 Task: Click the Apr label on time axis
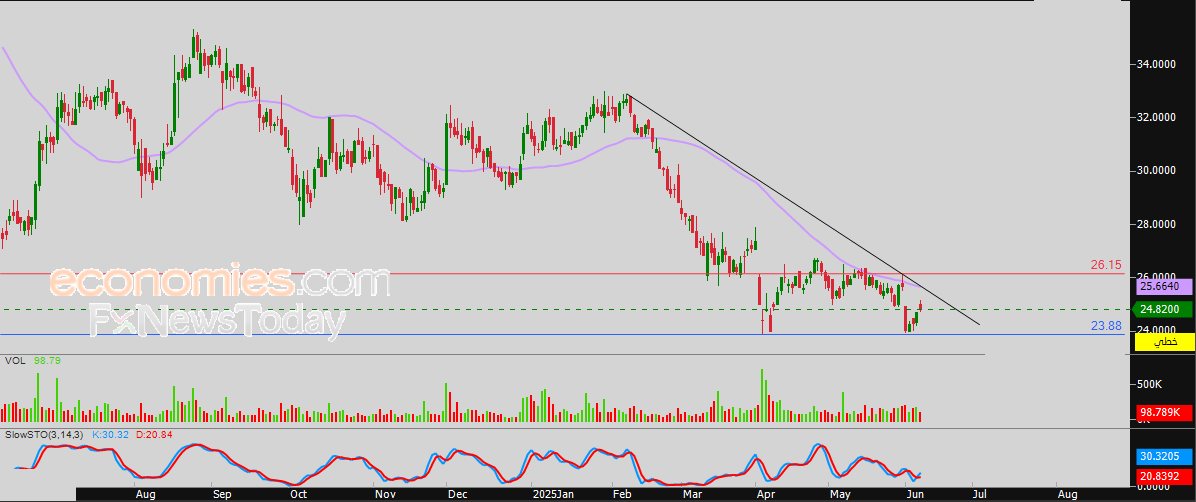coord(765,494)
